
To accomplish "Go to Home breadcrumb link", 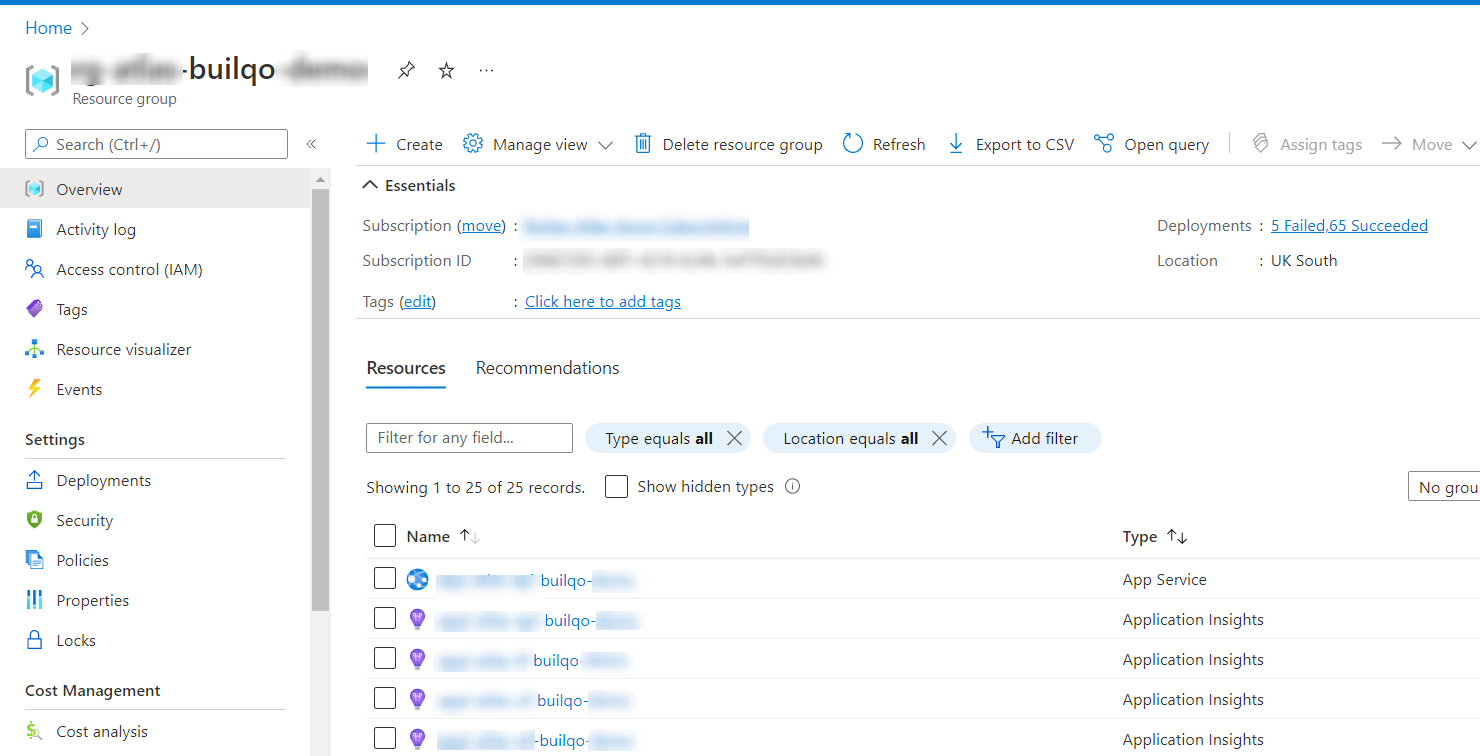I will tap(48, 28).
